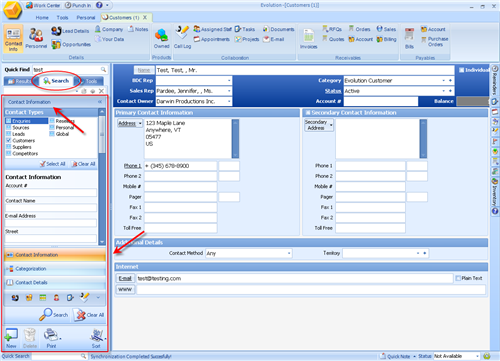Toggle Global contact type checkbox
Viewport: 500px width, 361px height.
(52, 134)
